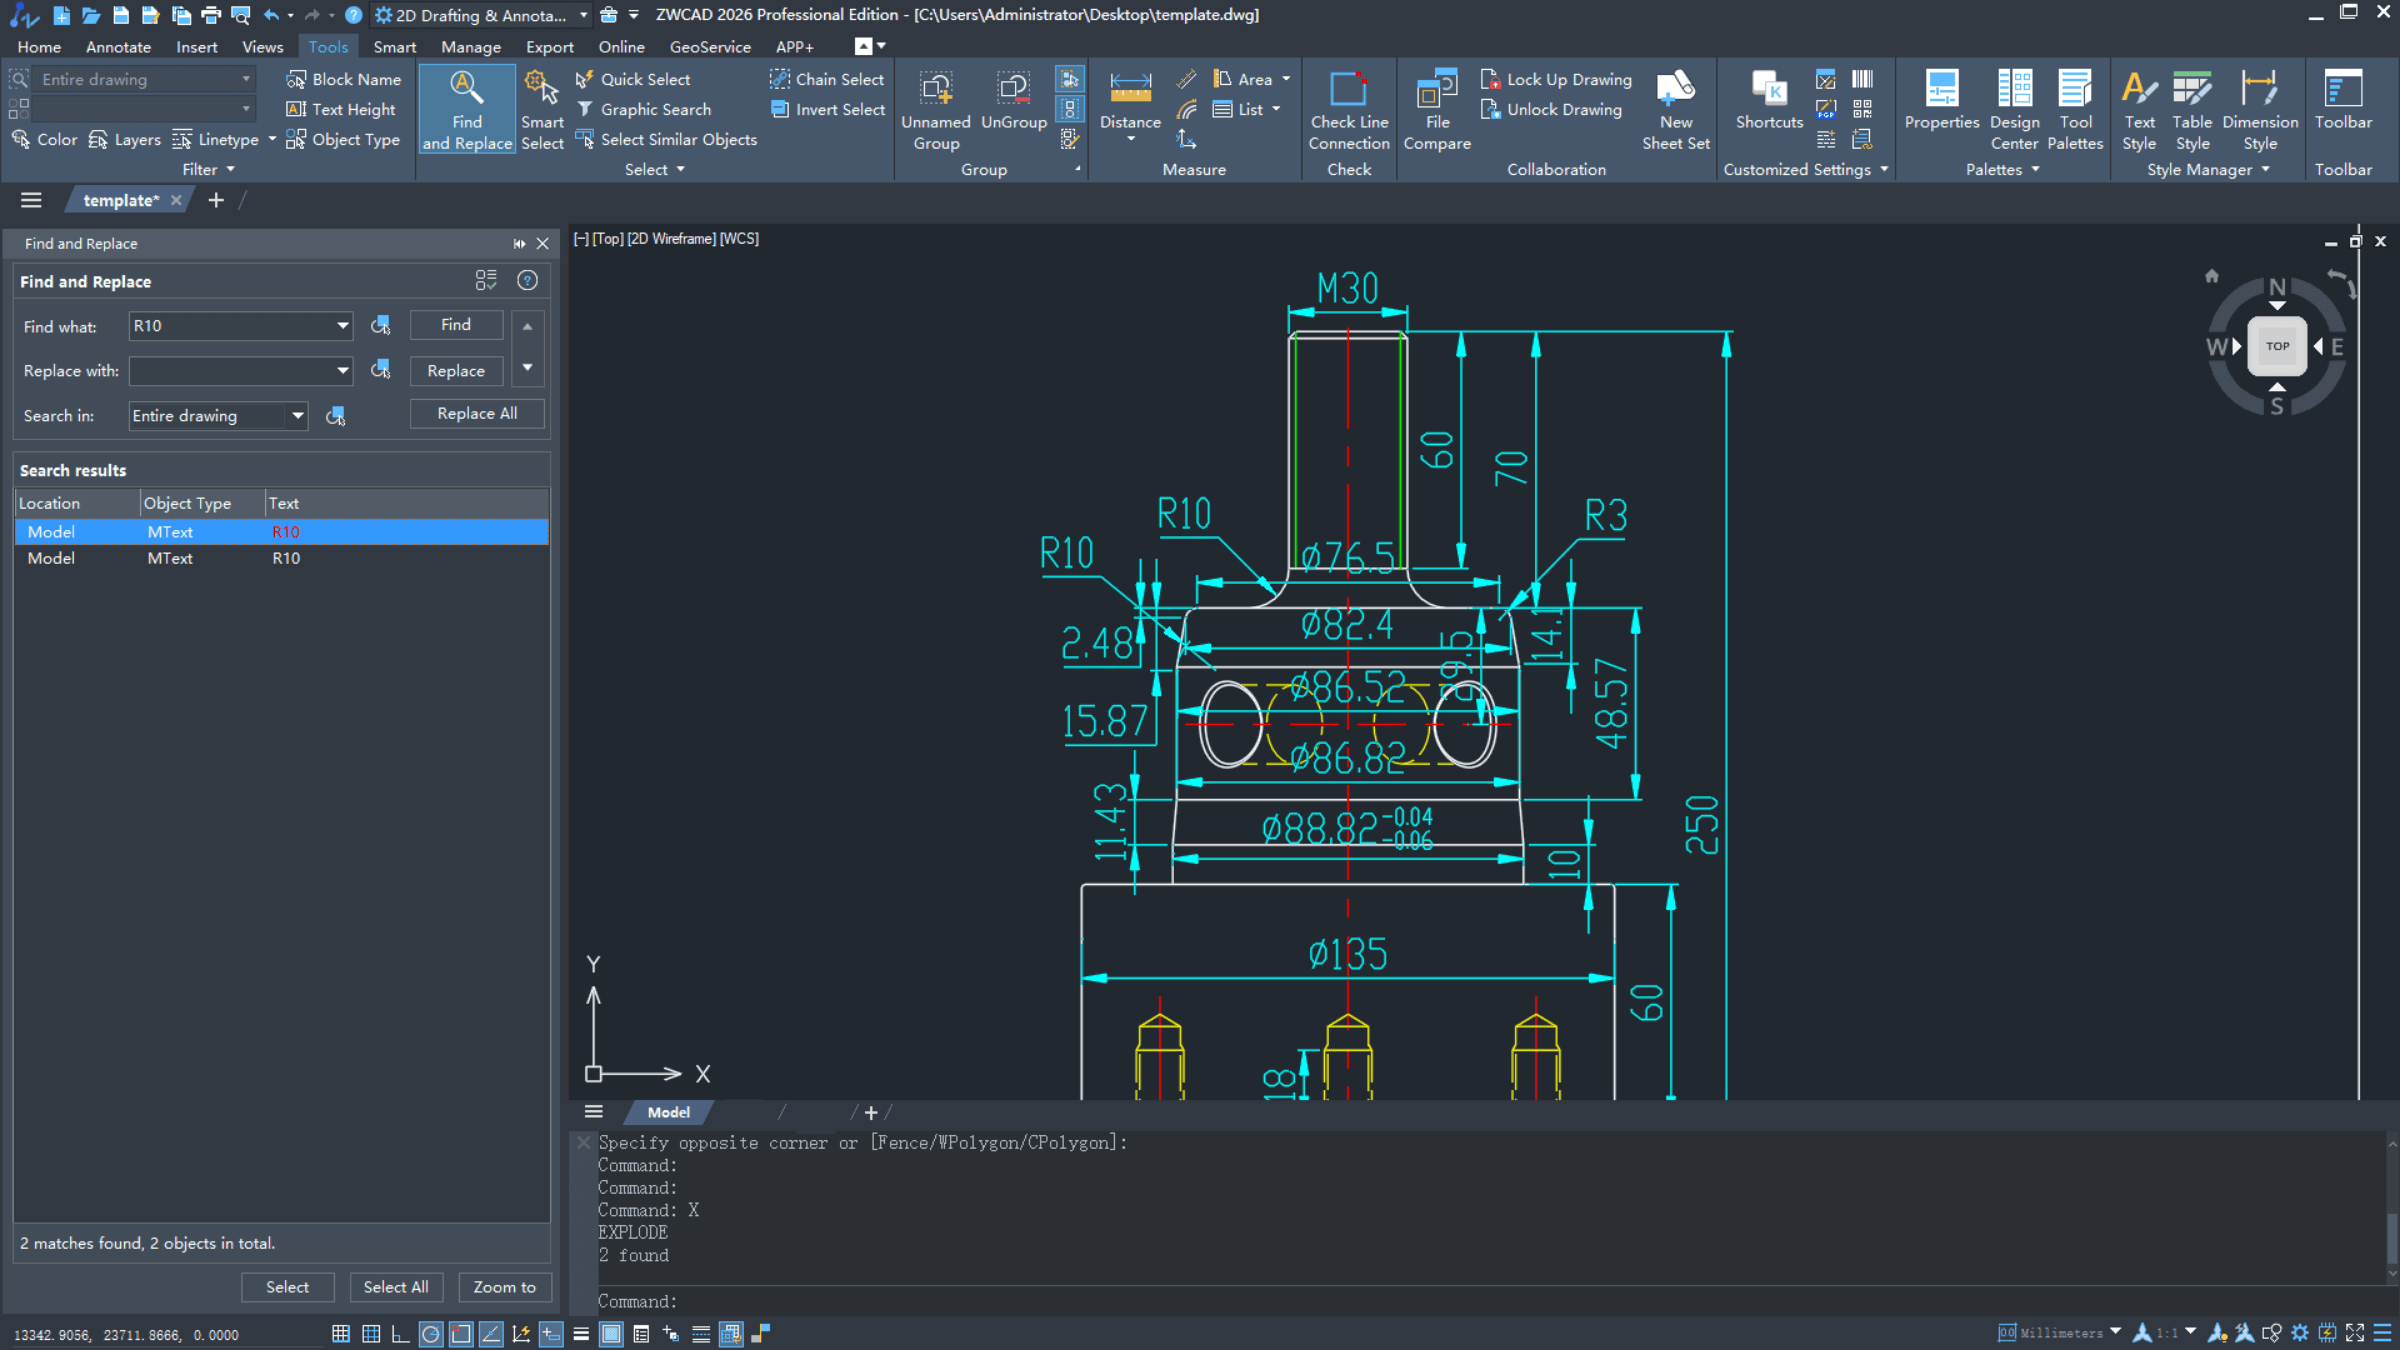Switch to the Annotate ribbon tab
Image resolution: width=2400 pixels, height=1350 pixels.
(118, 47)
